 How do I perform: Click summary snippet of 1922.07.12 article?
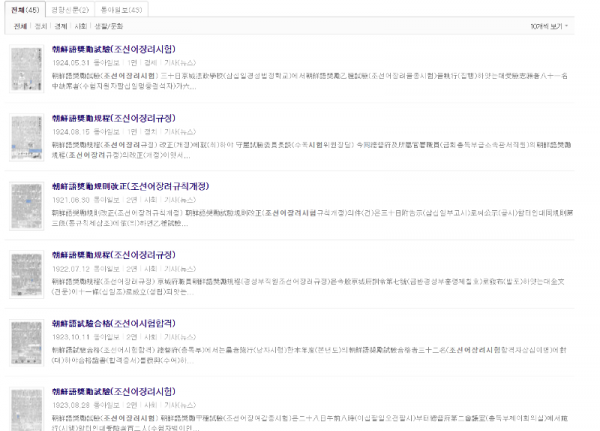[308, 287]
